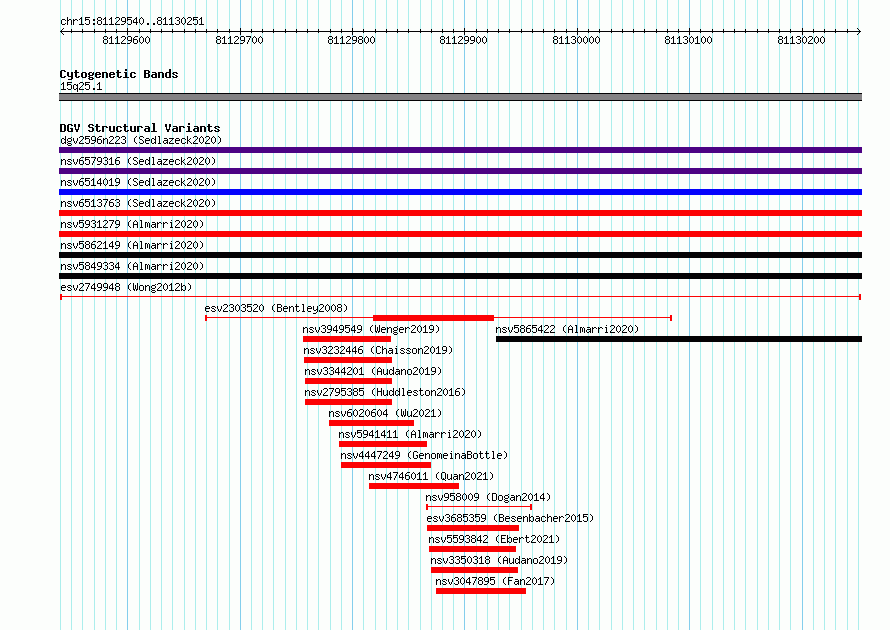Image resolution: width=890 pixels, height=630 pixels.
Task: Click the 81130100 ruler tick label
Action: tap(688, 40)
